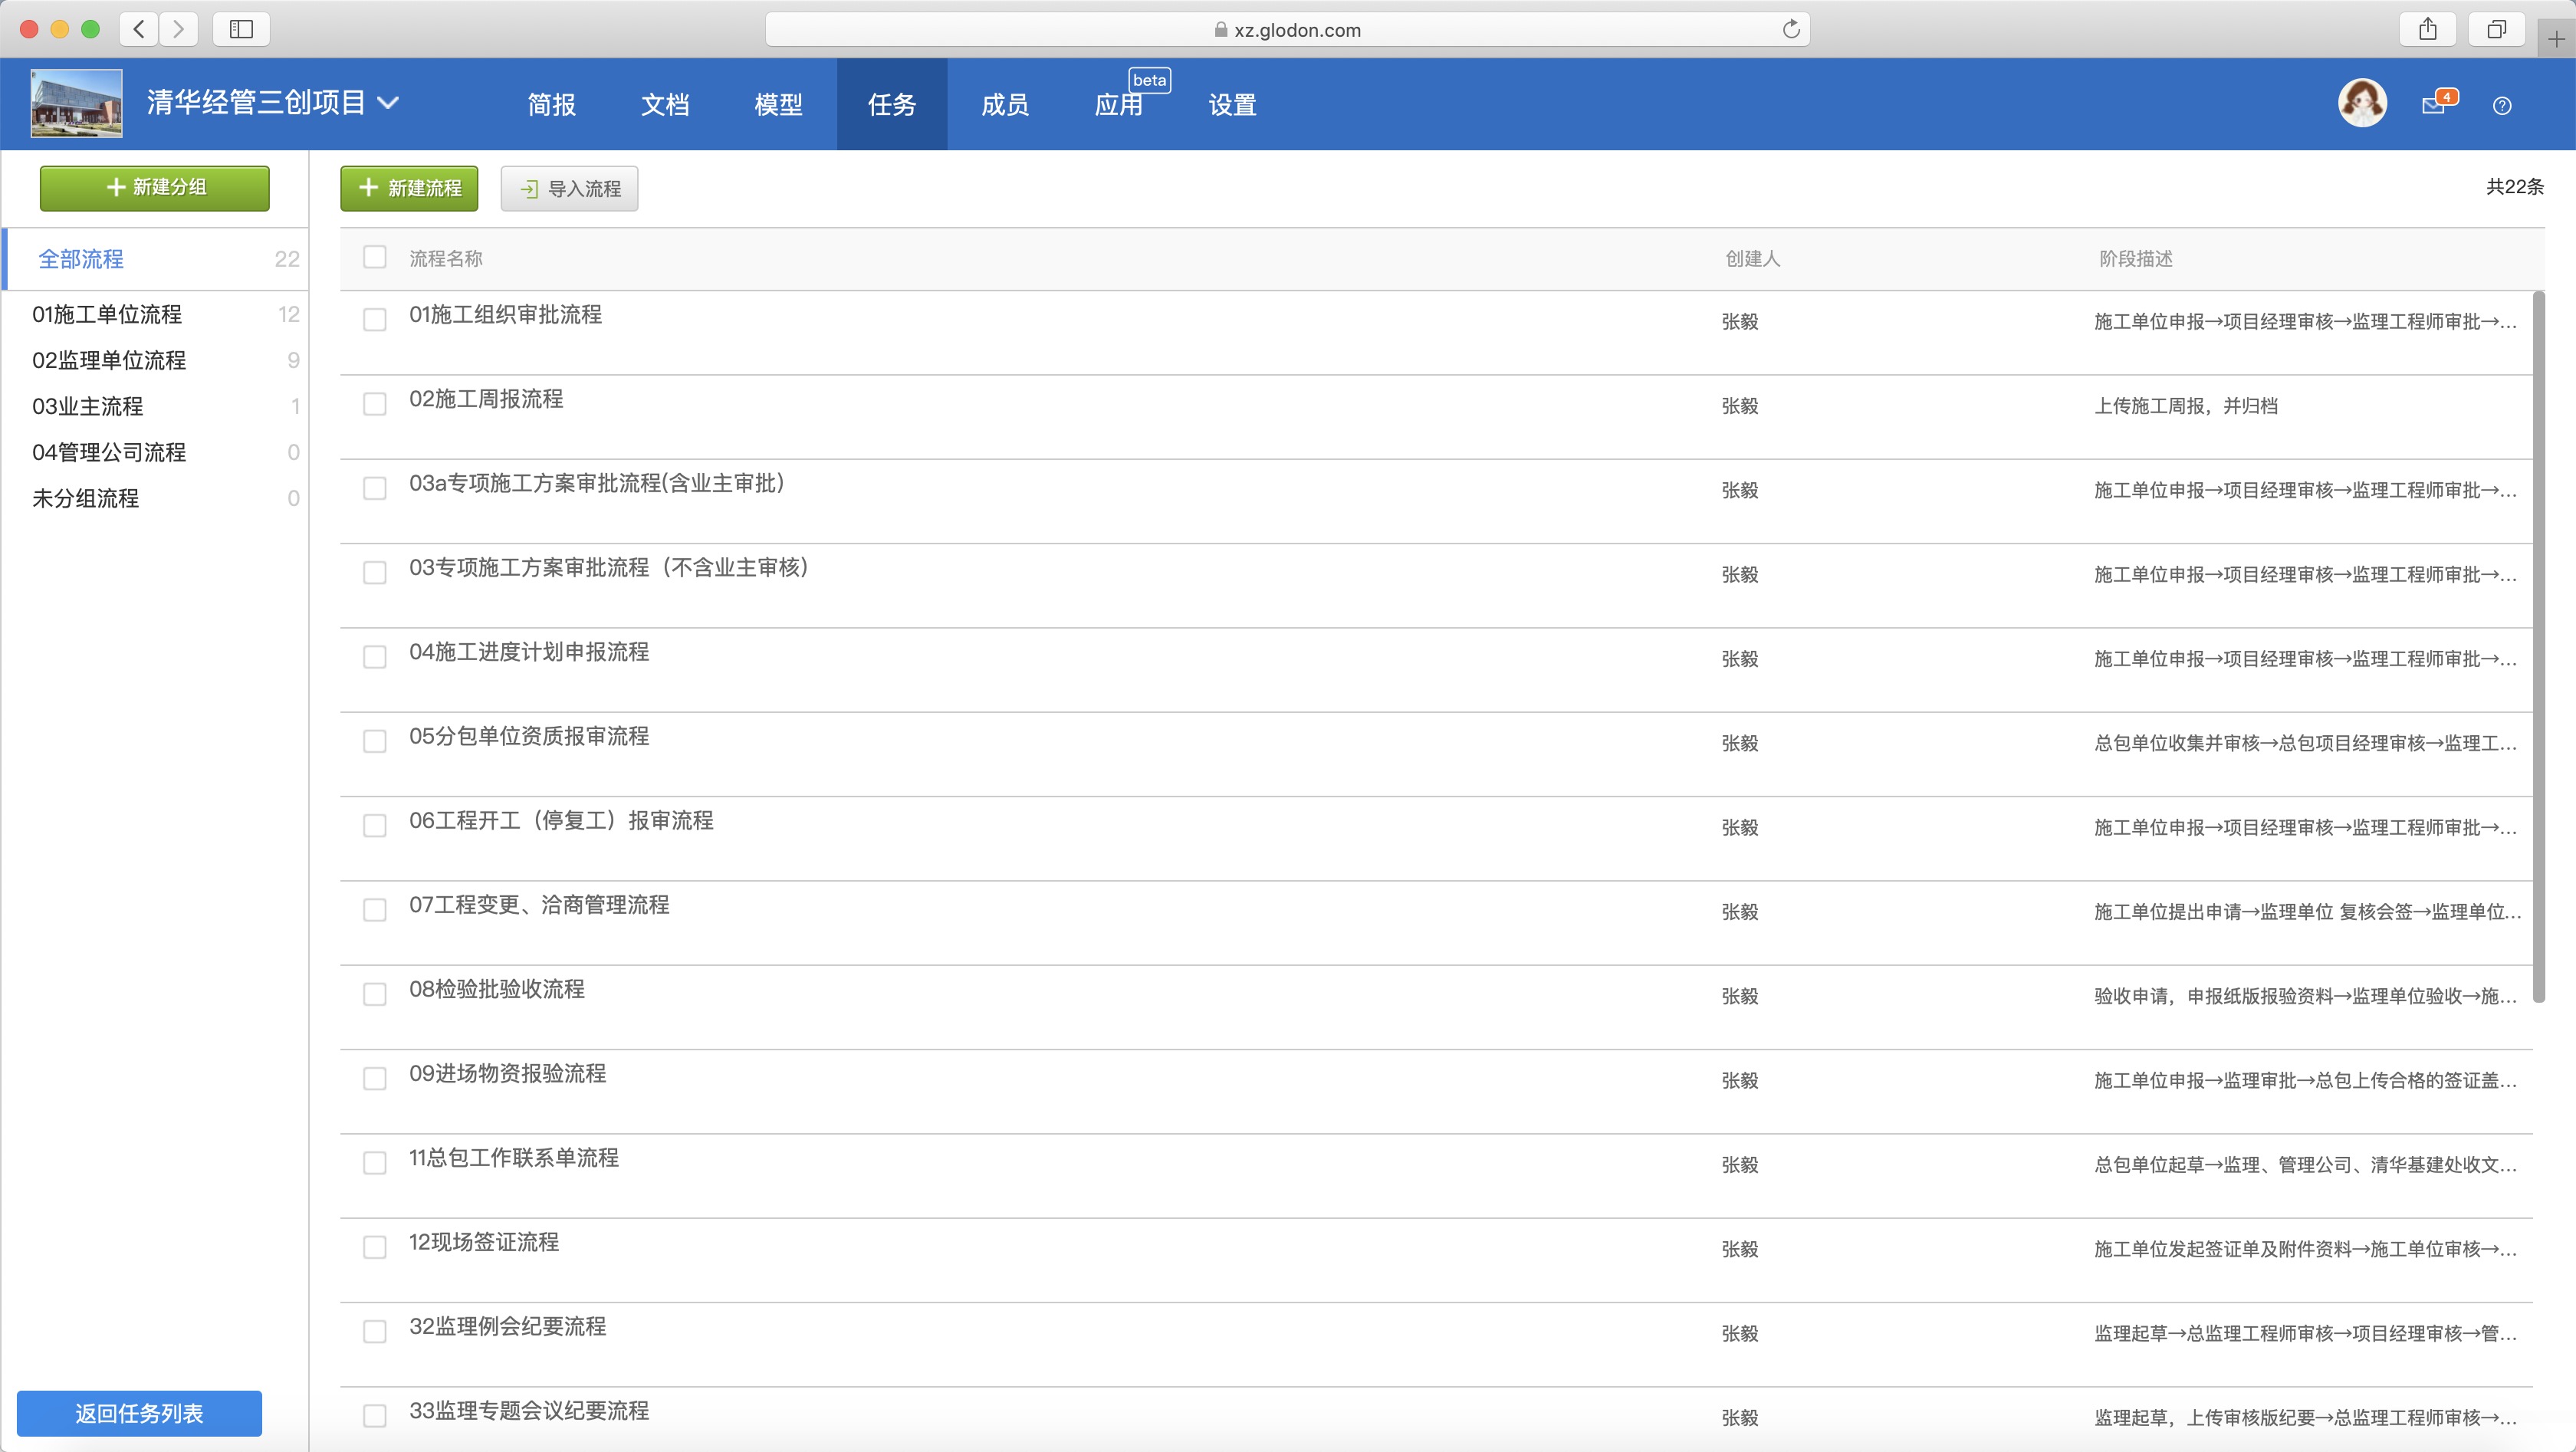Click the Safari page reload icon
Screen dimensions: 2576x1452
coord(1791,29)
